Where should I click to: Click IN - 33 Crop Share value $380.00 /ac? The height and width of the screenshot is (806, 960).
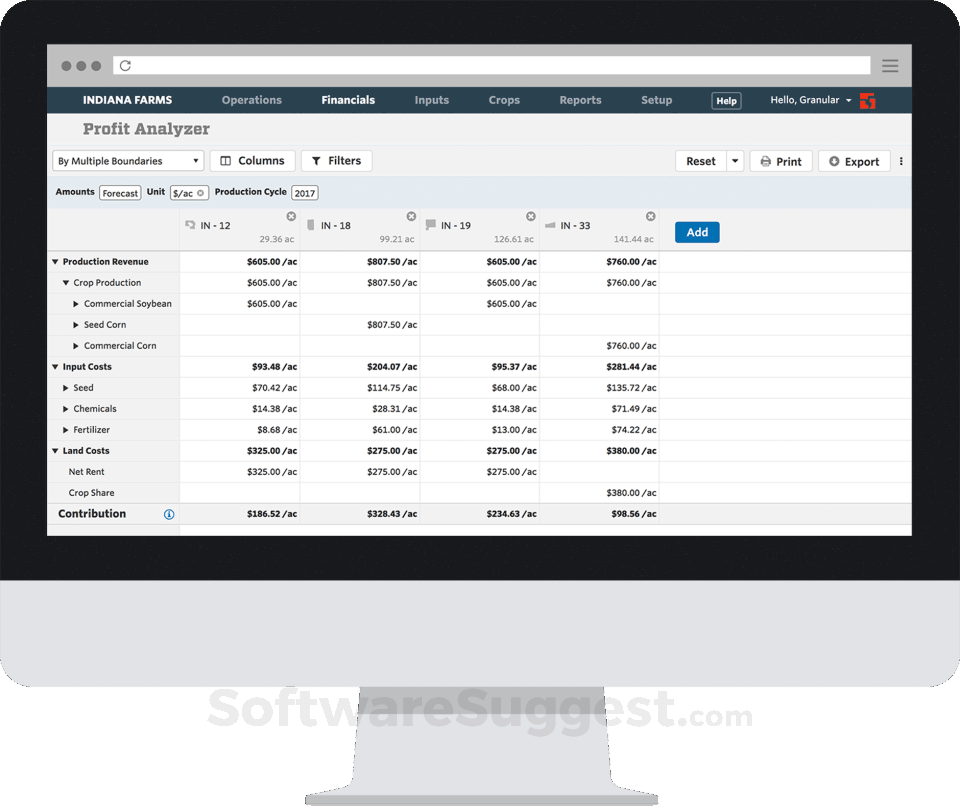click(x=631, y=493)
